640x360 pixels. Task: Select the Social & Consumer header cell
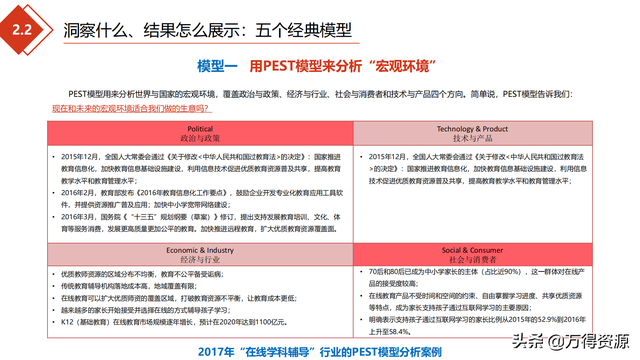(x=473, y=255)
